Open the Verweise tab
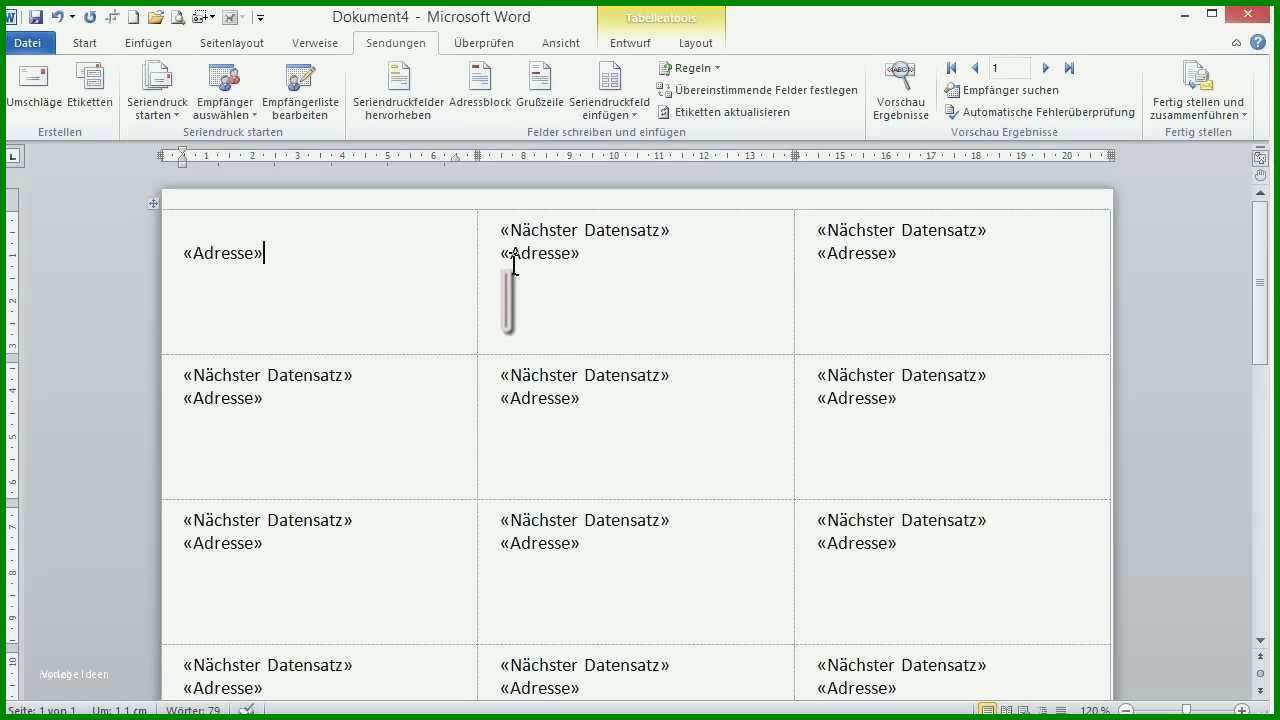The width and height of the screenshot is (1280, 720). point(315,43)
